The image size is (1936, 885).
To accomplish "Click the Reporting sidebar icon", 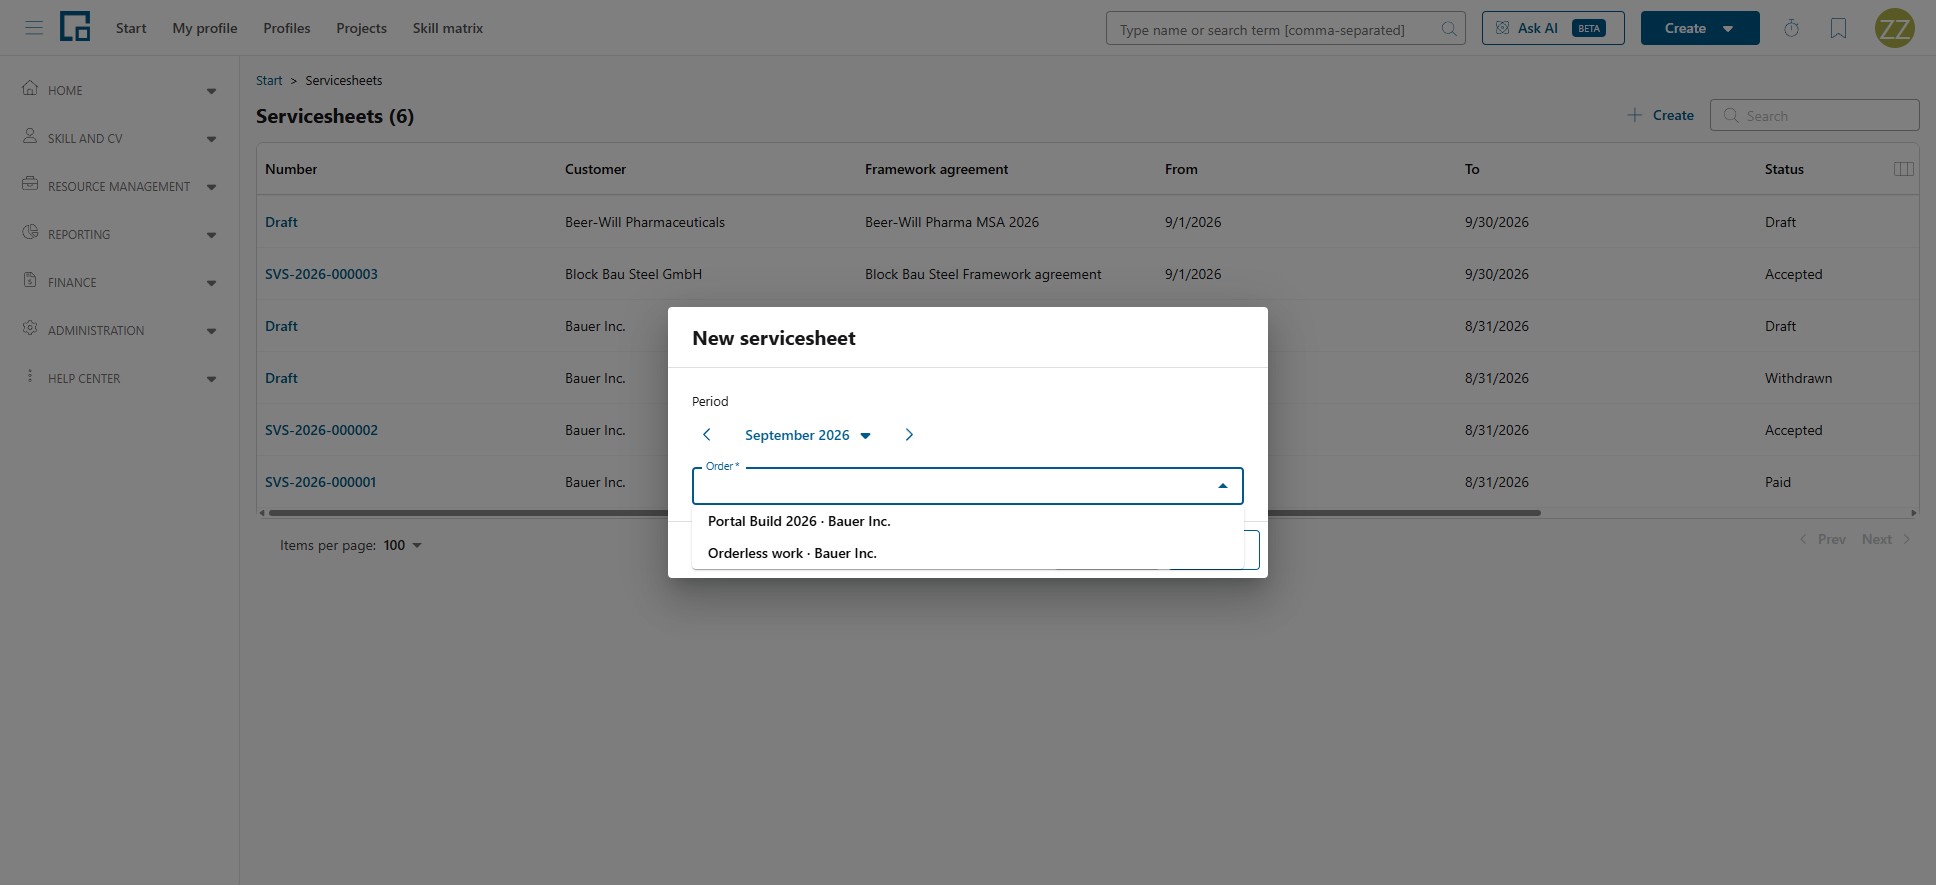I will [x=30, y=232].
